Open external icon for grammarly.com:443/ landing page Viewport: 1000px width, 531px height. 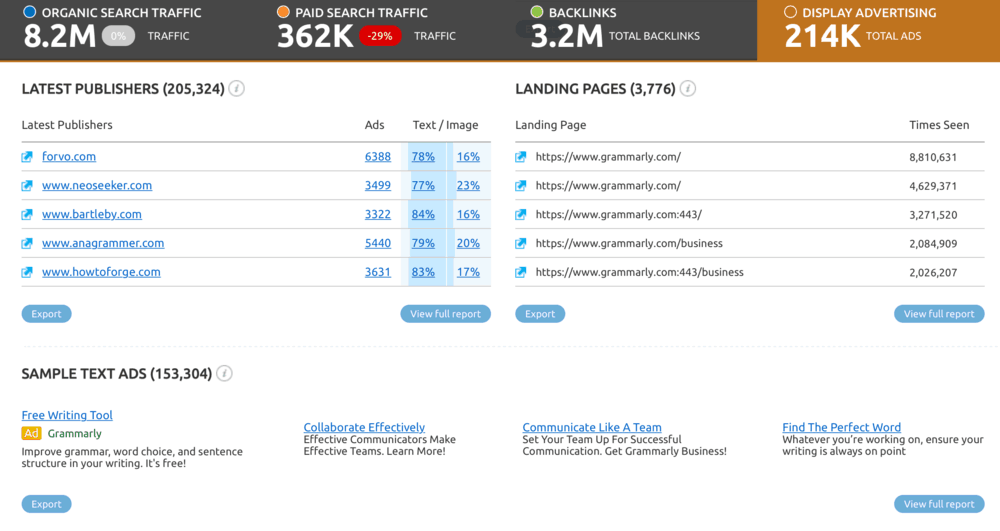click(521, 215)
